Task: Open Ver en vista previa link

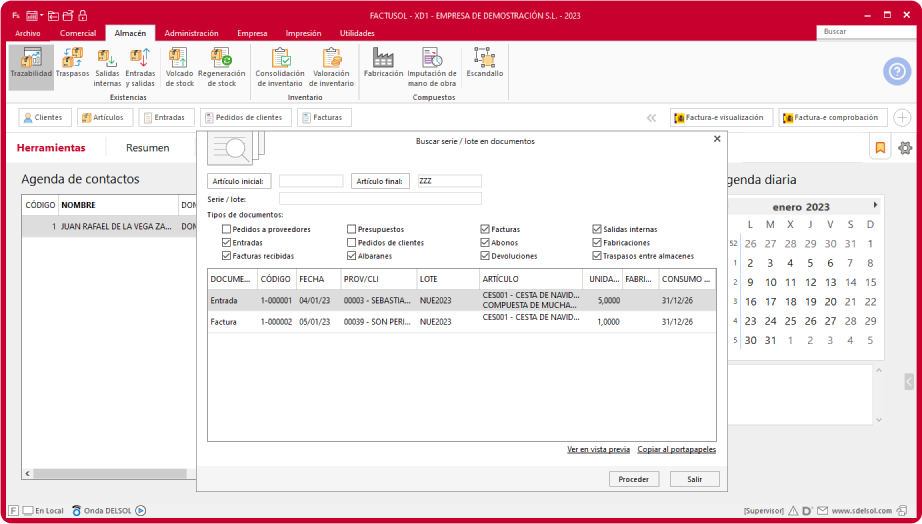Action: pos(599,449)
